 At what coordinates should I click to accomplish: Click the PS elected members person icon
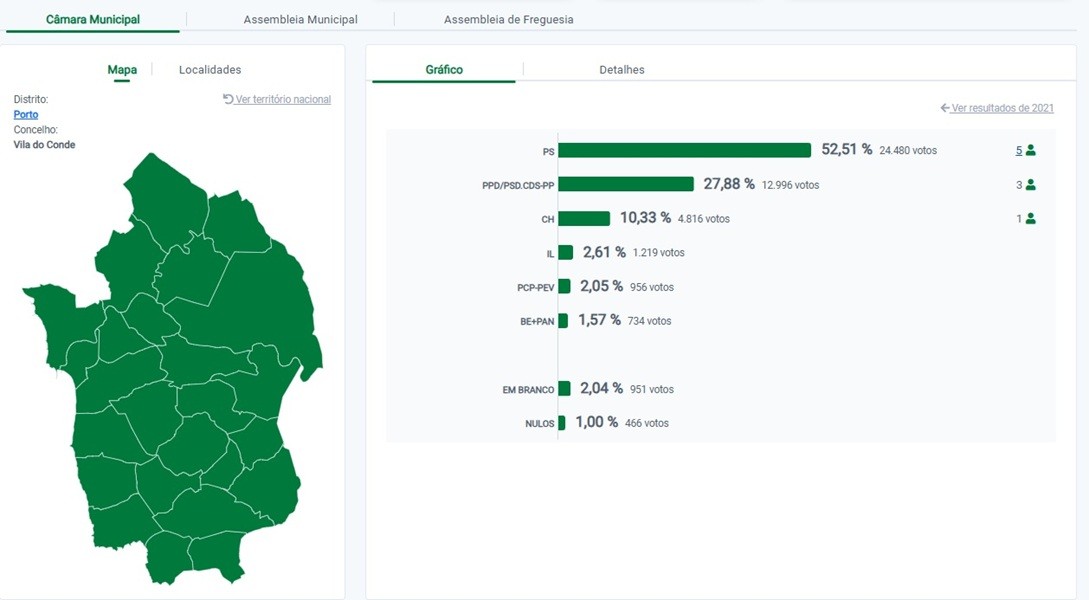pyautogui.click(x=1031, y=150)
